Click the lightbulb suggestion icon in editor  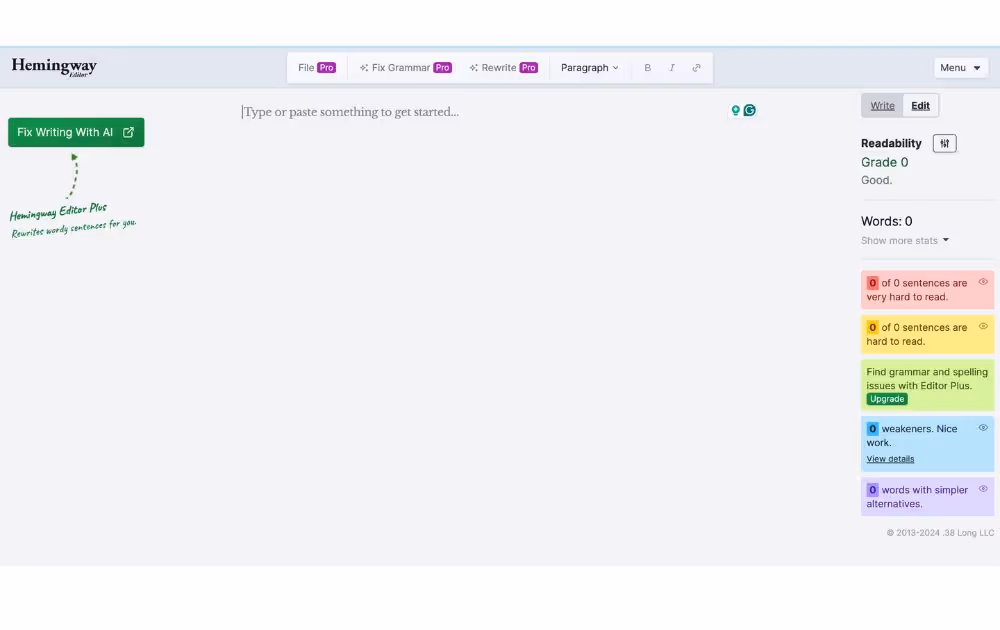[735, 110]
